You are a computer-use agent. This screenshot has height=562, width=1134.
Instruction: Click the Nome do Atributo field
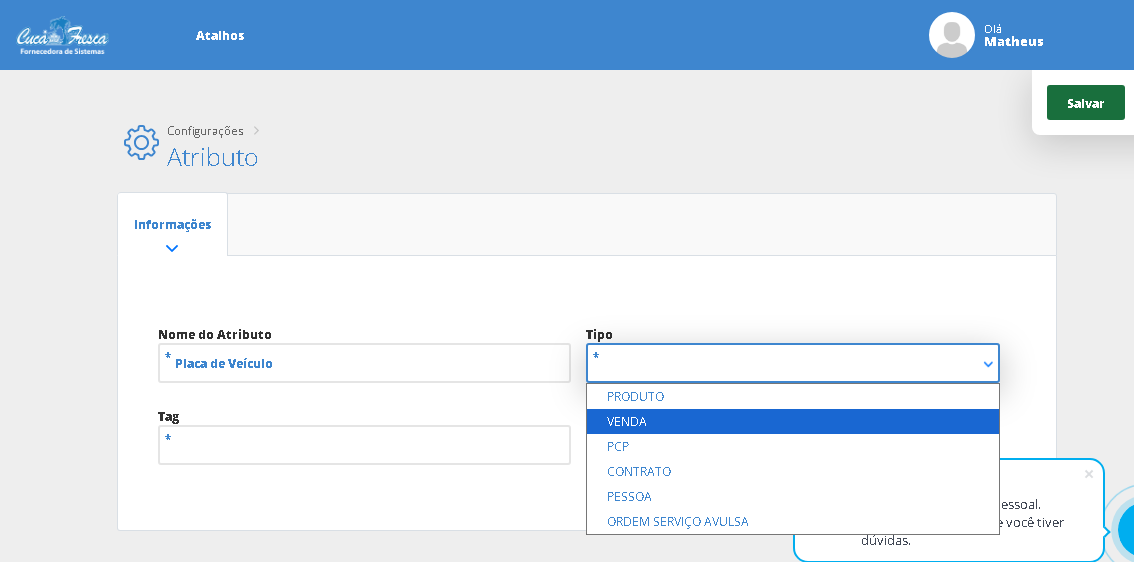[x=364, y=363]
